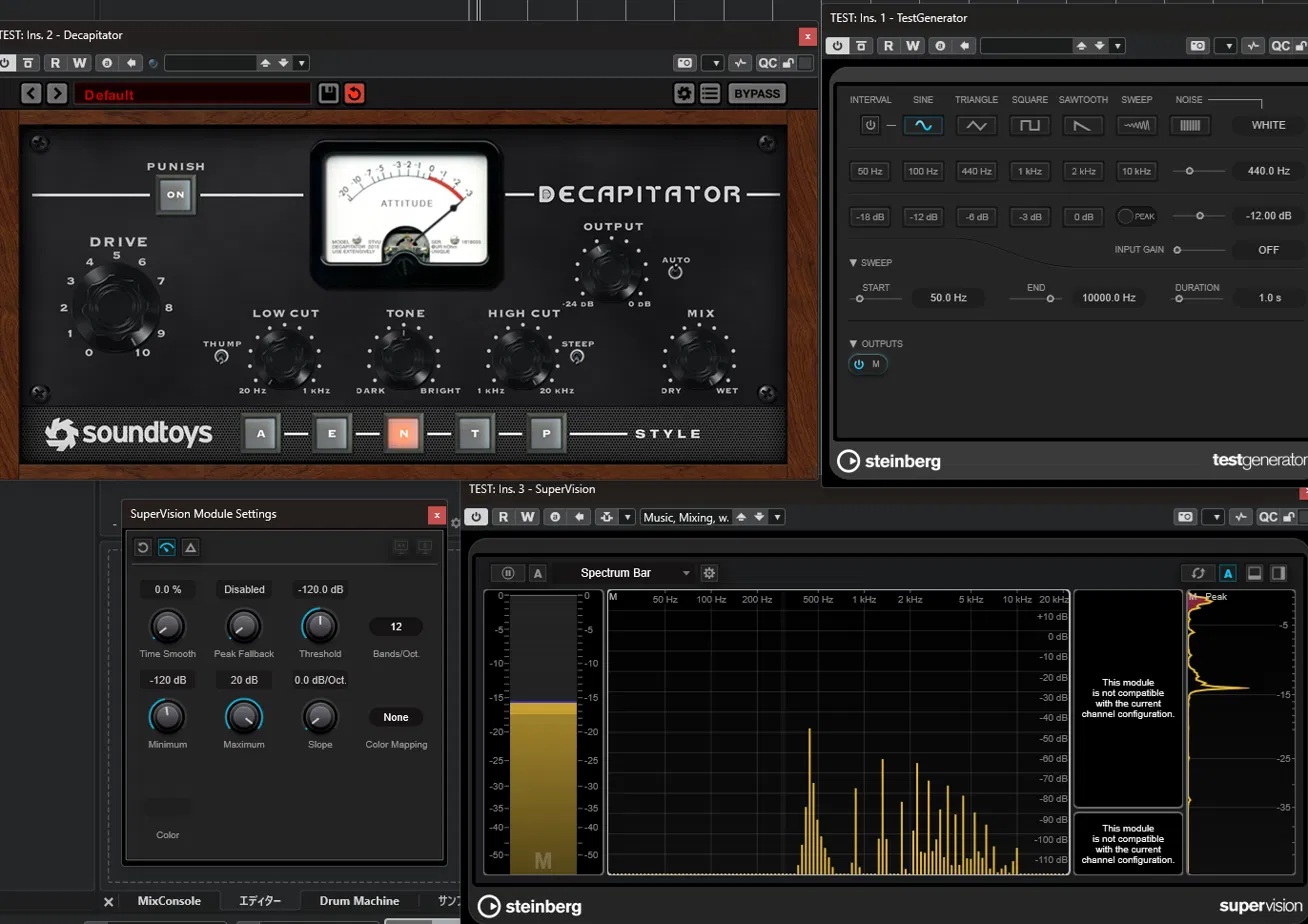Adjust the TestGenerator frequency slider handle
This screenshot has width=1308, height=924.
click(x=1189, y=171)
